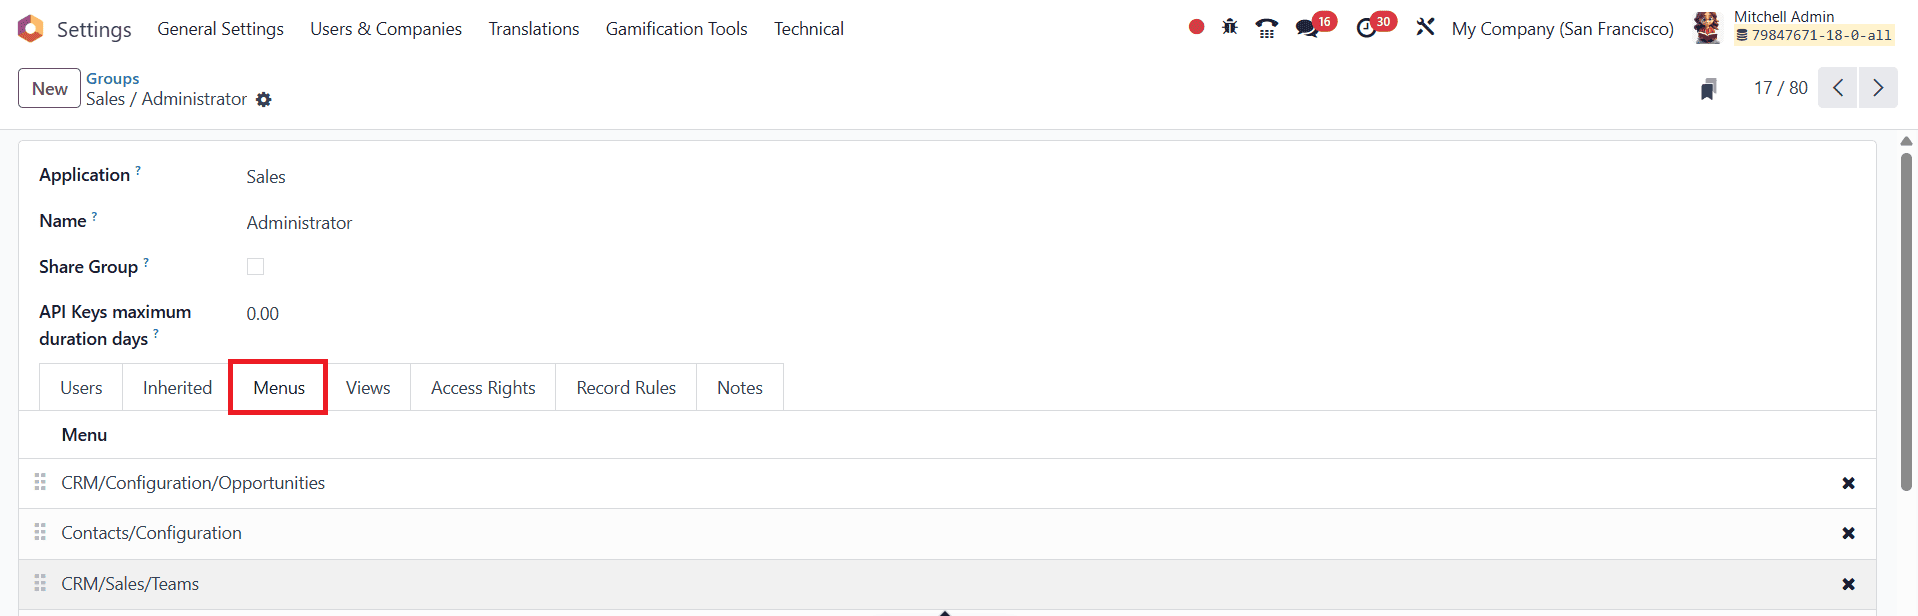Remove Contacts/Configuration menu row
Screen dimensions: 1918x616
pos(1848,533)
